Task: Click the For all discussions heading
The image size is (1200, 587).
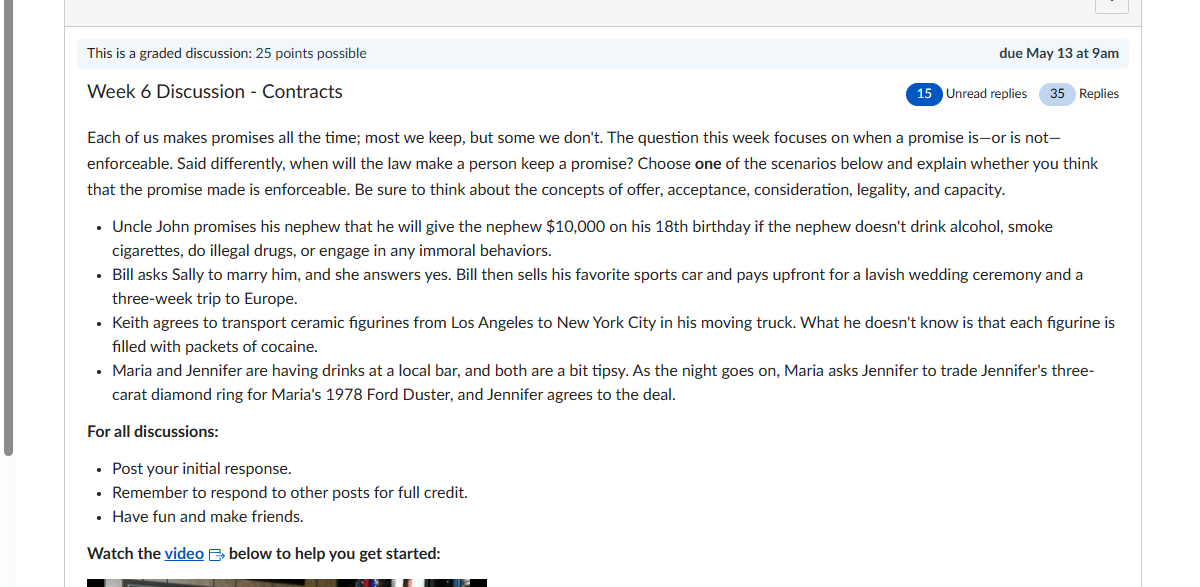Action: [x=153, y=432]
